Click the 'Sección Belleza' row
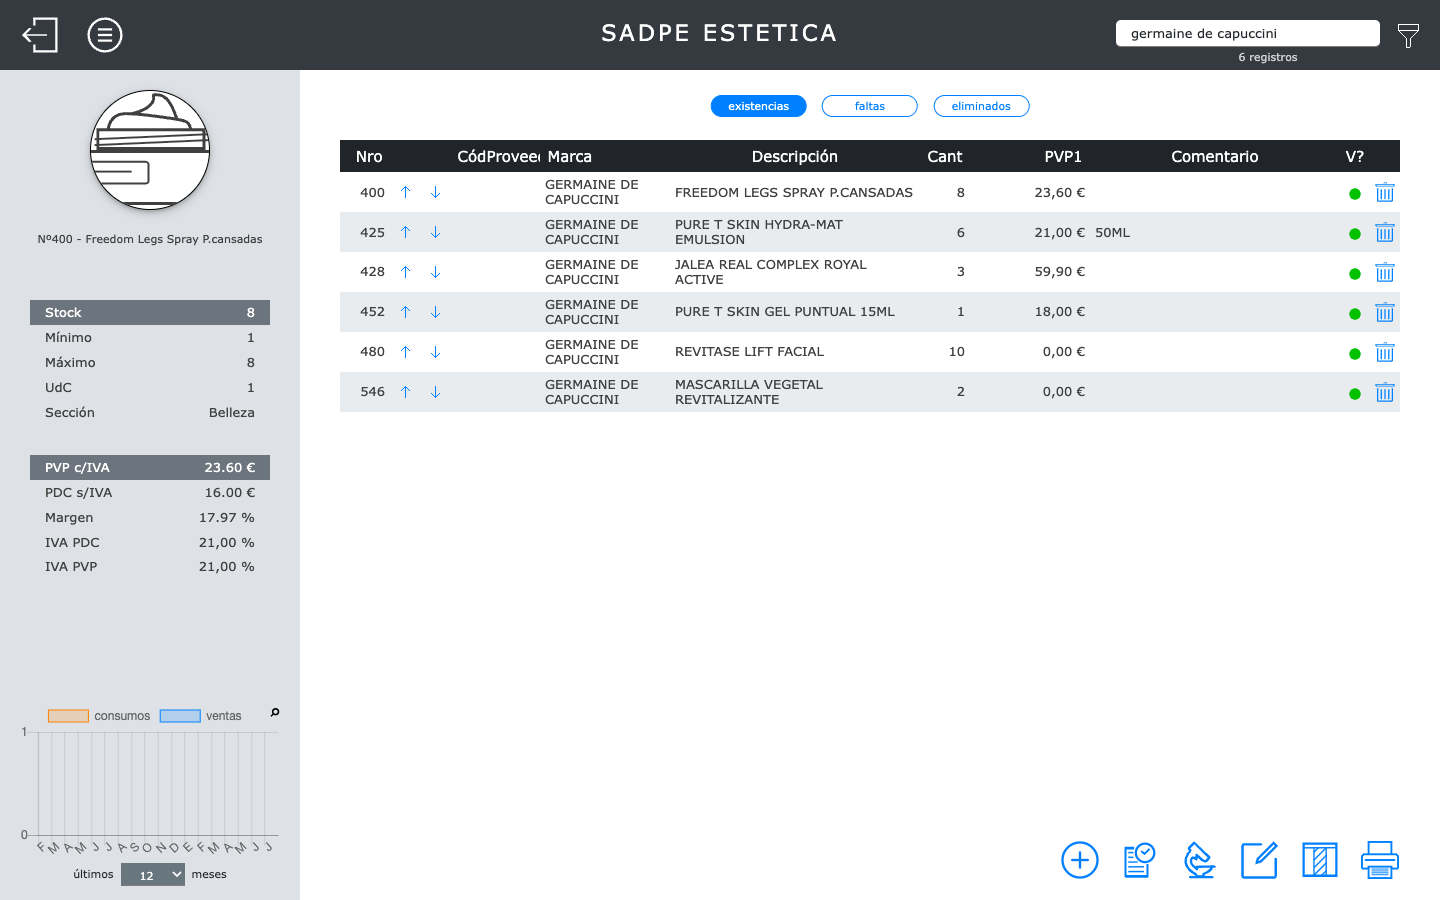Image resolution: width=1440 pixels, height=900 pixels. point(150,412)
